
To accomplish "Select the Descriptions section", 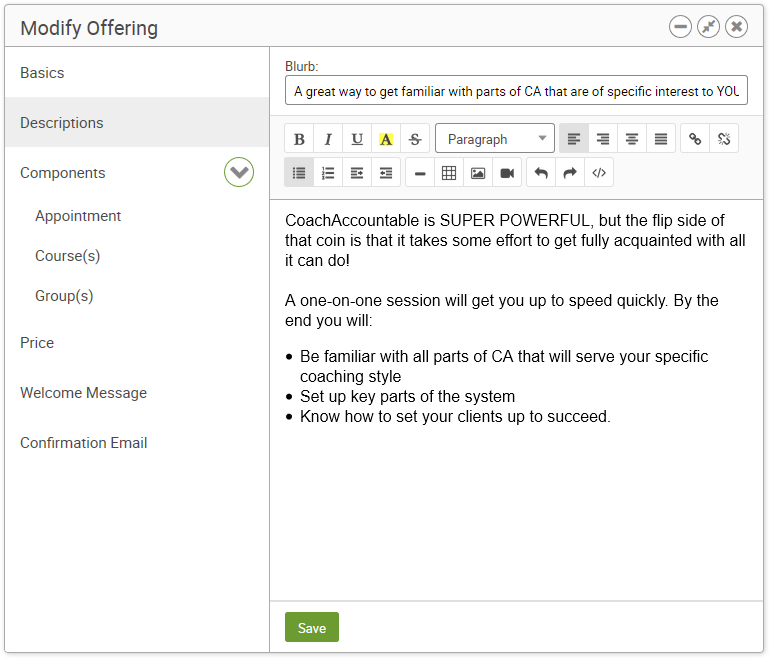I will coord(137,123).
